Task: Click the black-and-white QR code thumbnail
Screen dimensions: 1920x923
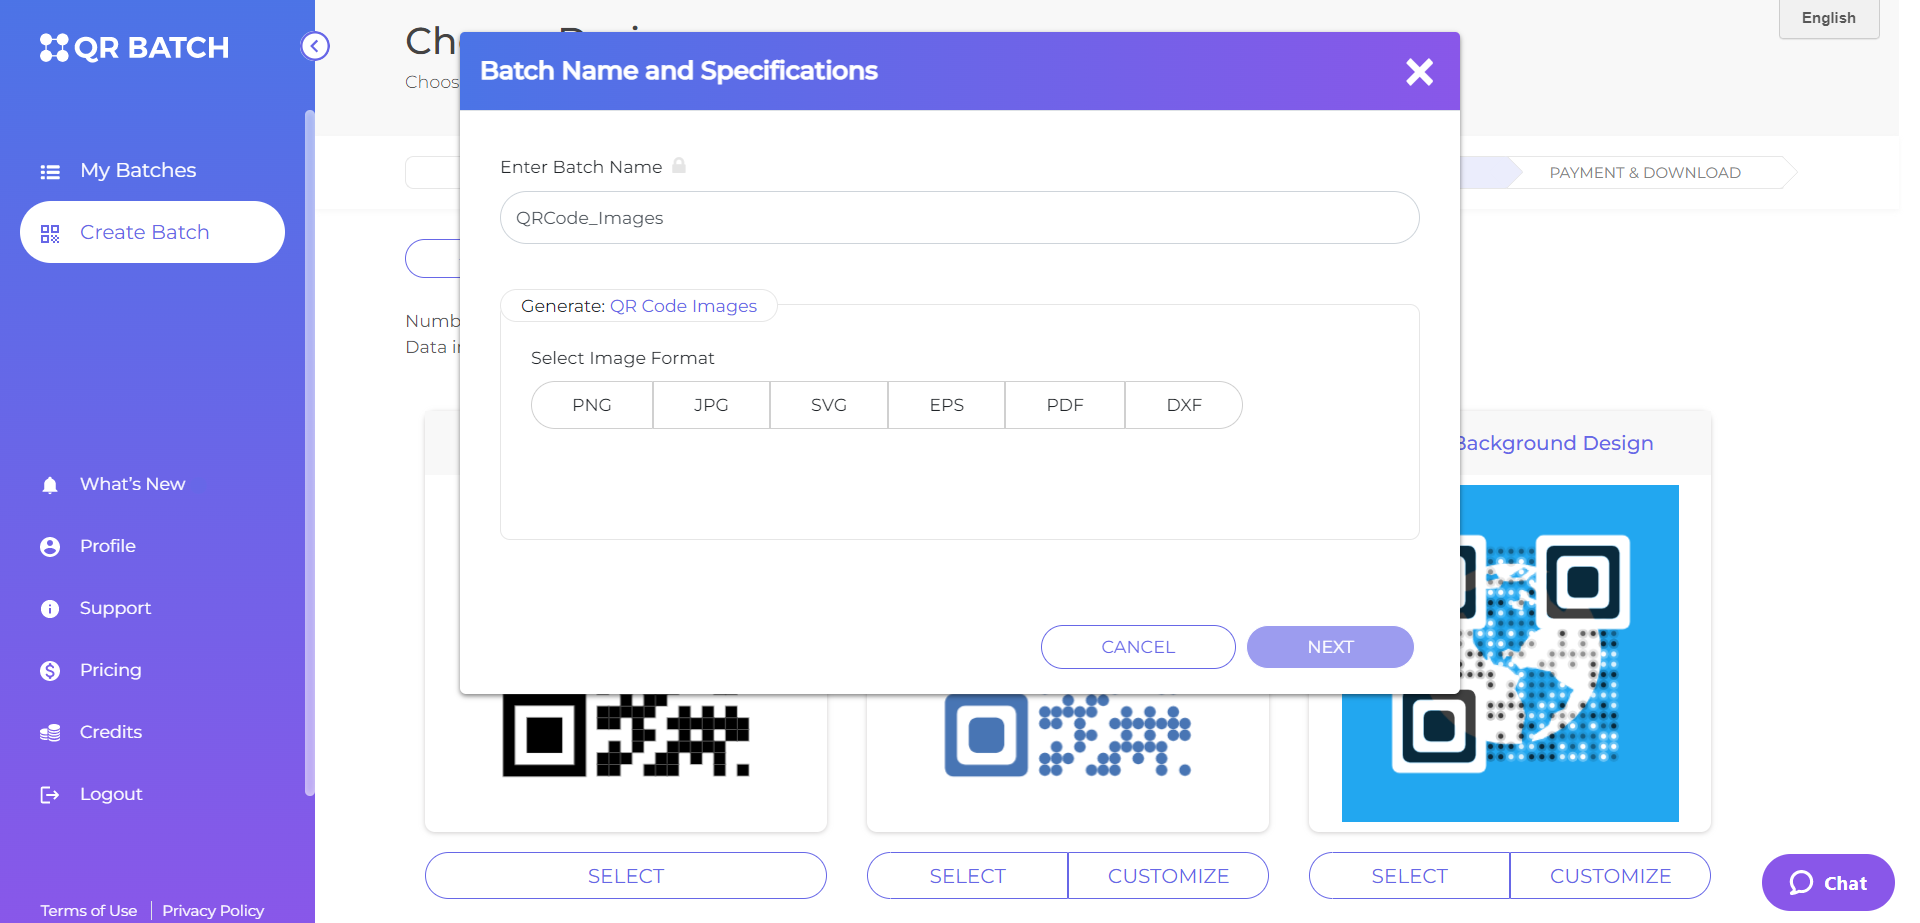Action: pos(626,735)
